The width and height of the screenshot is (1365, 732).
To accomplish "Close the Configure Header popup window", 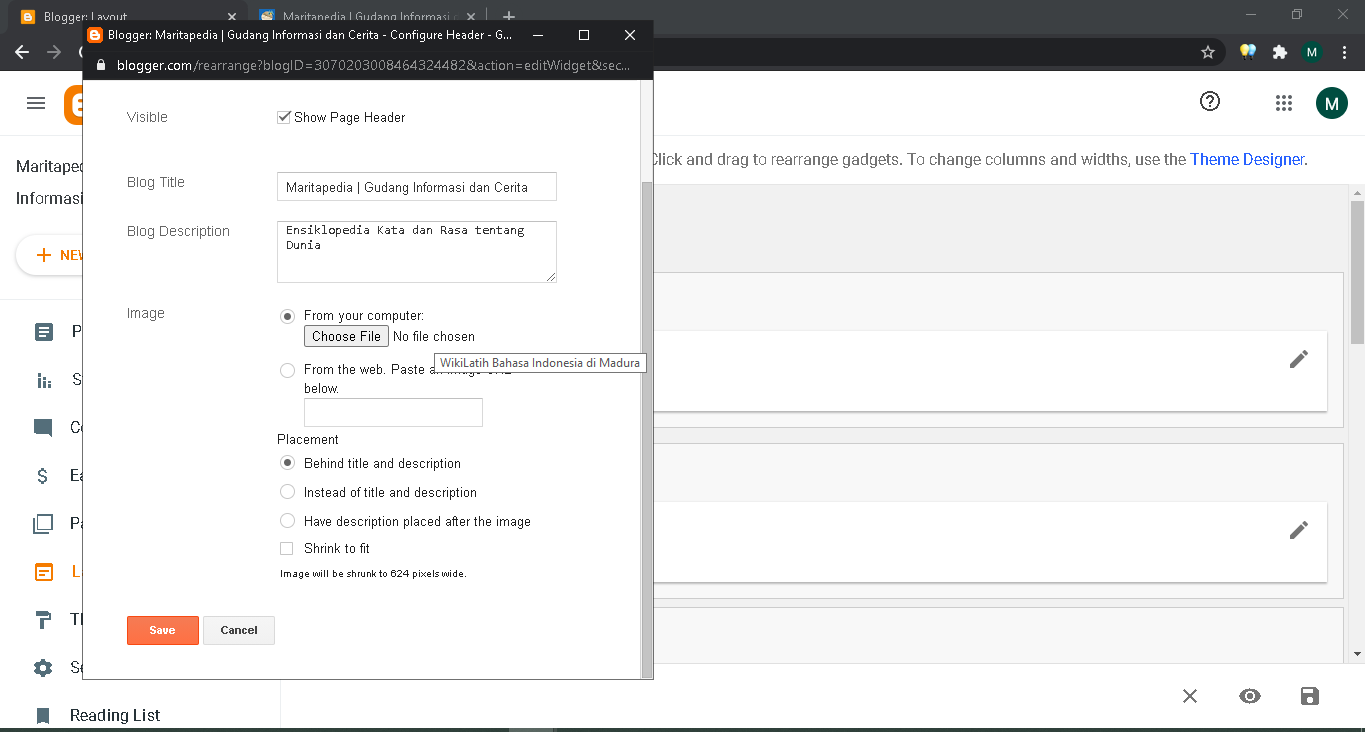I will pyautogui.click(x=630, y=35).
